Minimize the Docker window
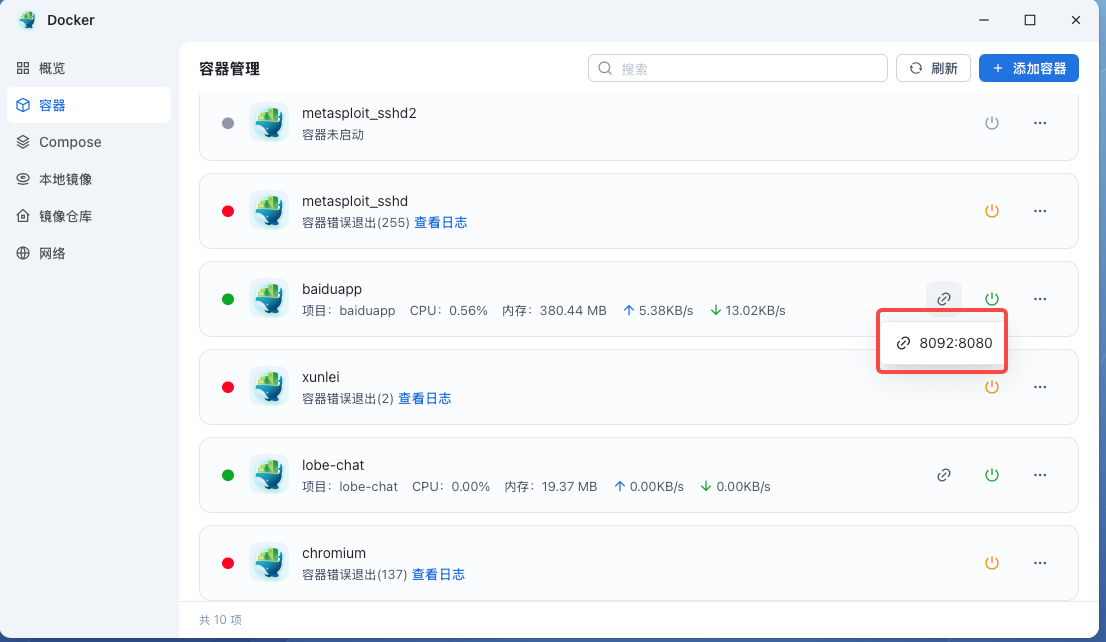Viewport: 1106px width, 642px height. click(984, 20)
